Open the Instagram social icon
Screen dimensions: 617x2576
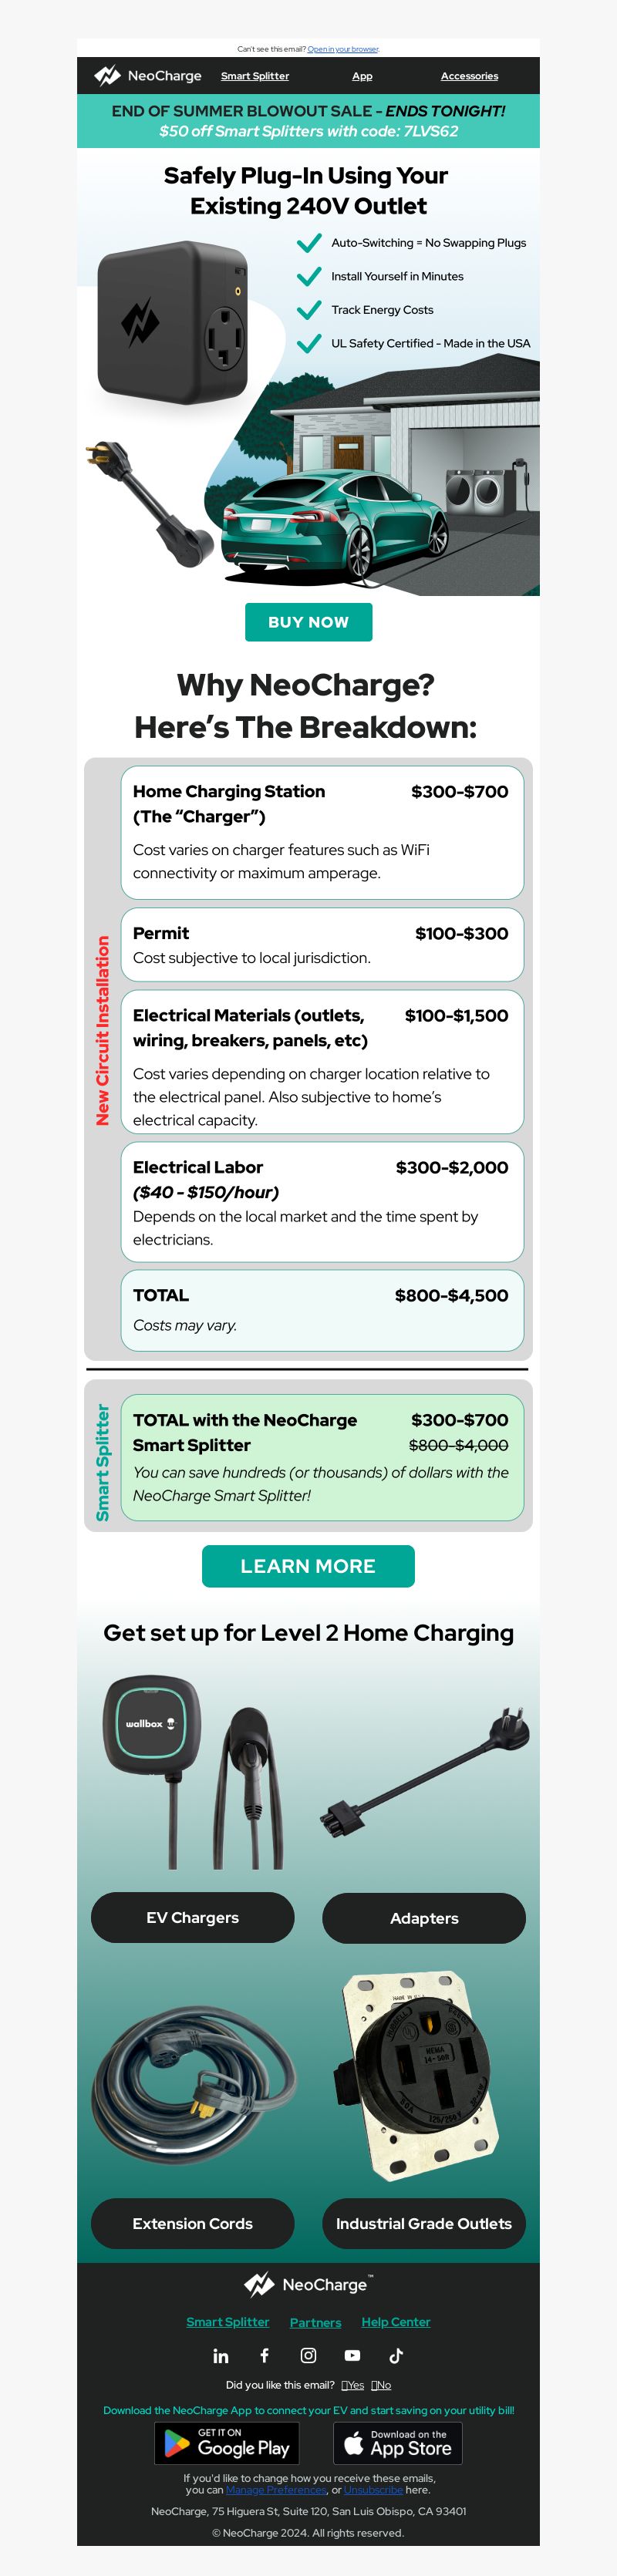tap(309, 2356)
